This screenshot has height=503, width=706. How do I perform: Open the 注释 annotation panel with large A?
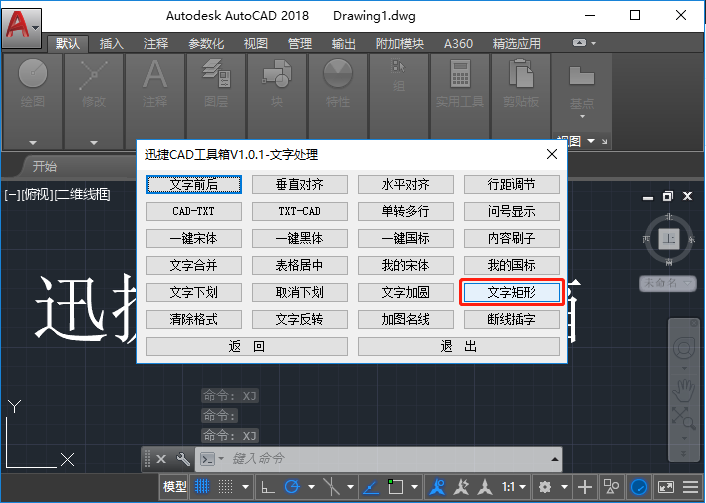point(155,74)
